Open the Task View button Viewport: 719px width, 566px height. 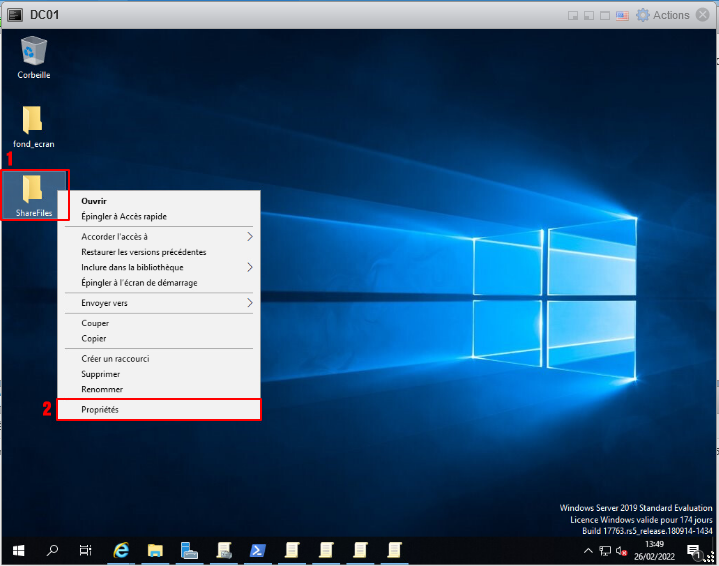(x=86, y=550)
